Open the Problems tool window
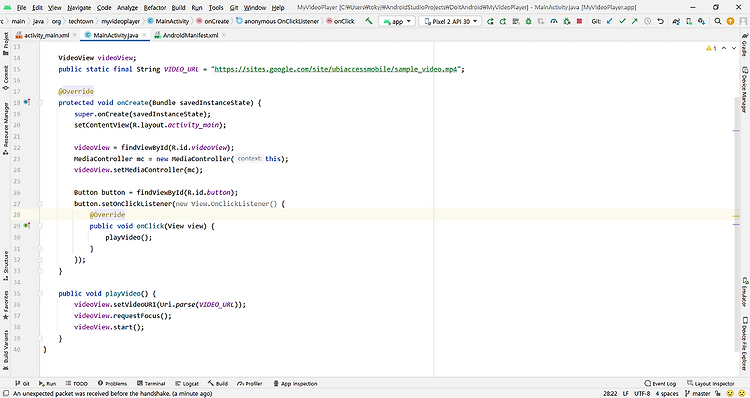Screen dimensions: 750x398 [112, 384]
